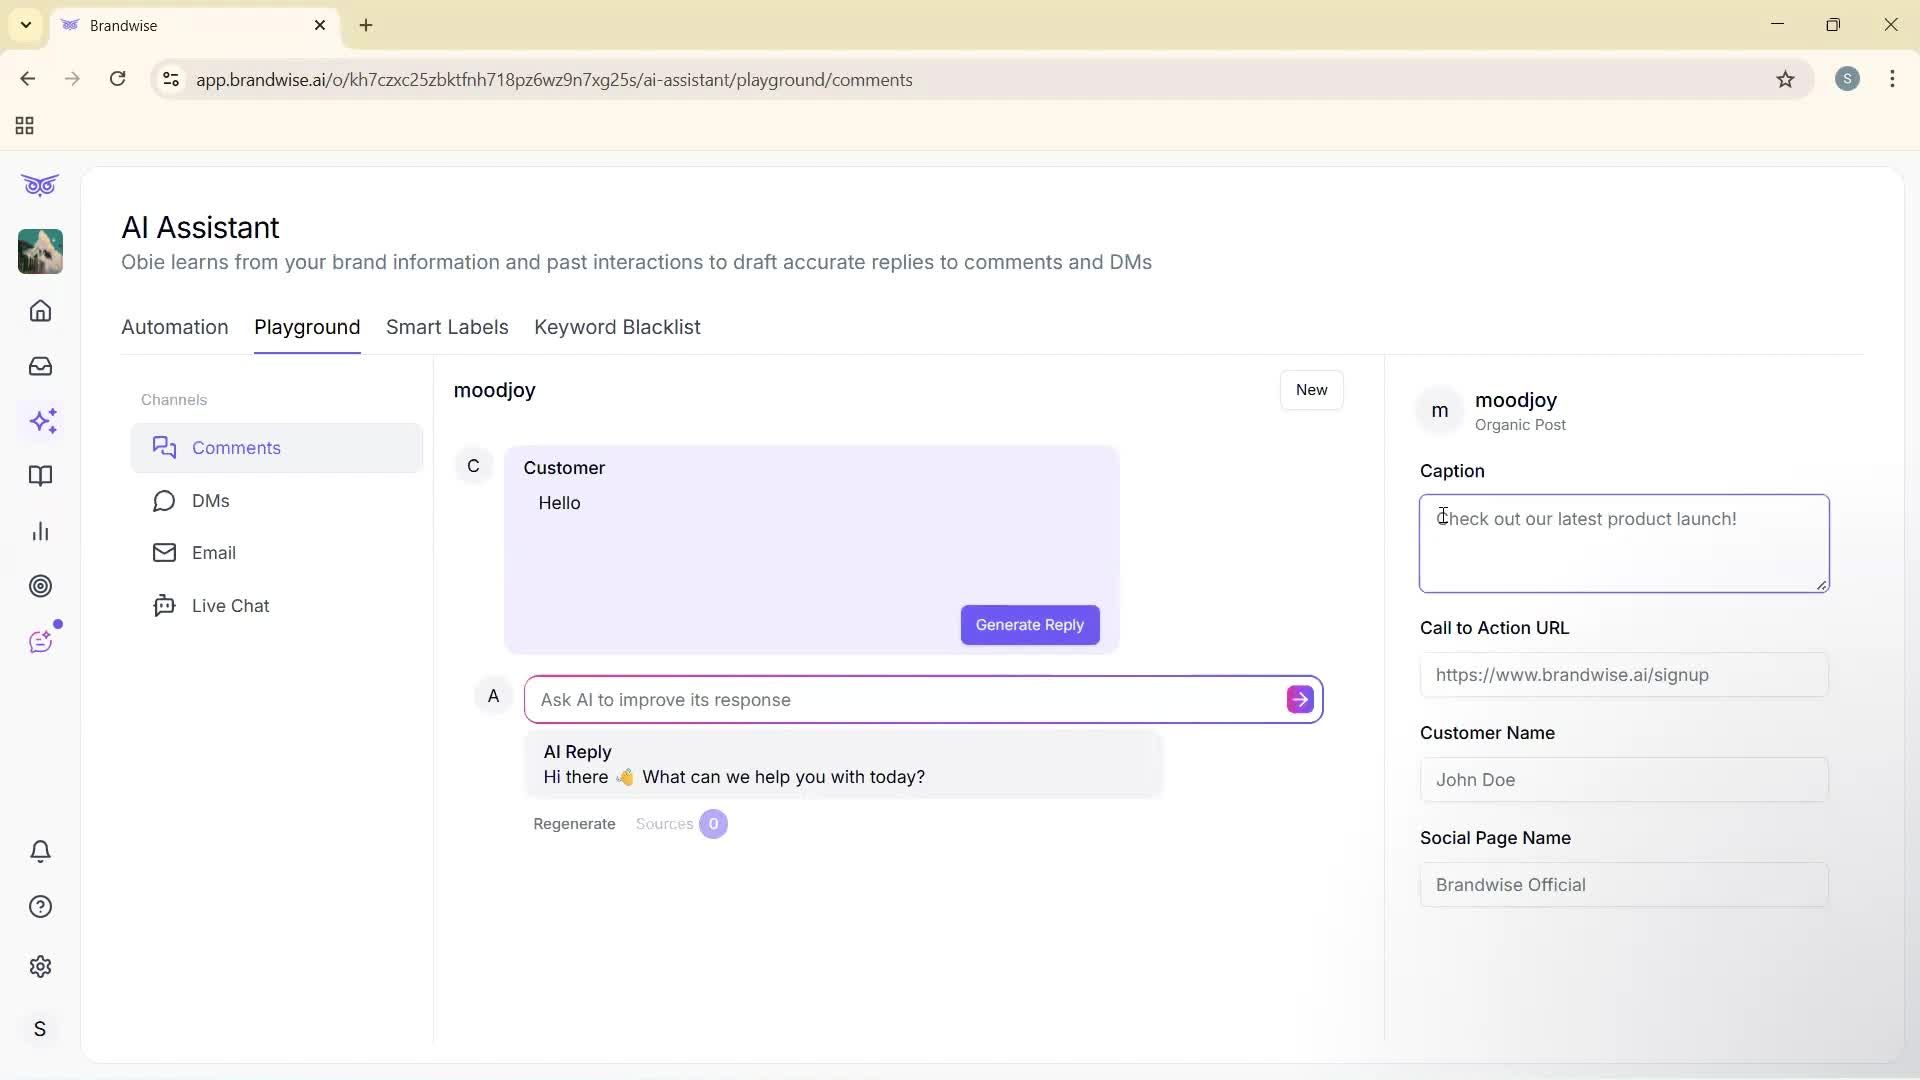
Task: Click Regenerate below the AI Reply
Action: coord(574,823)
